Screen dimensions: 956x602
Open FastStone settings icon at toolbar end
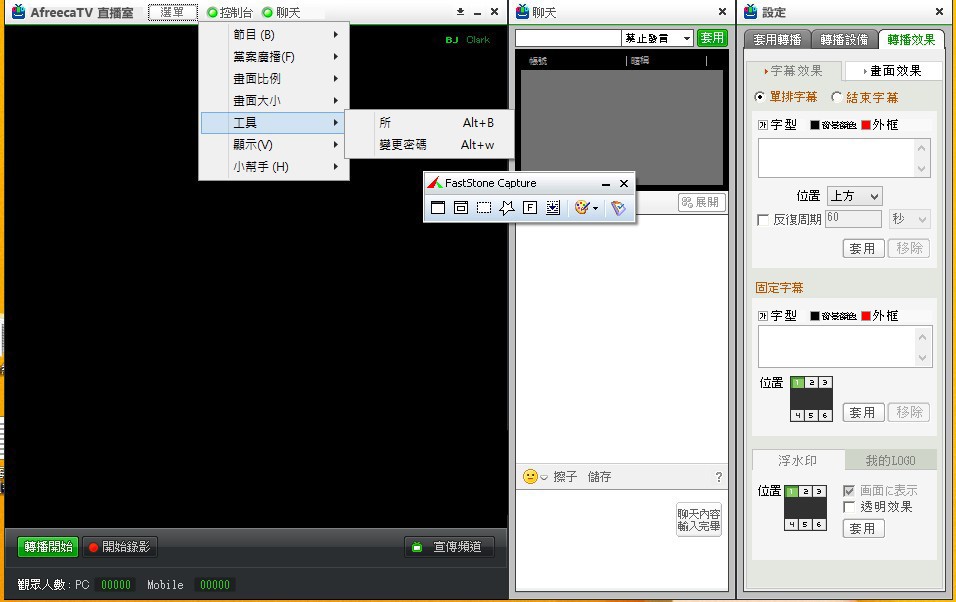pos(618,208)
